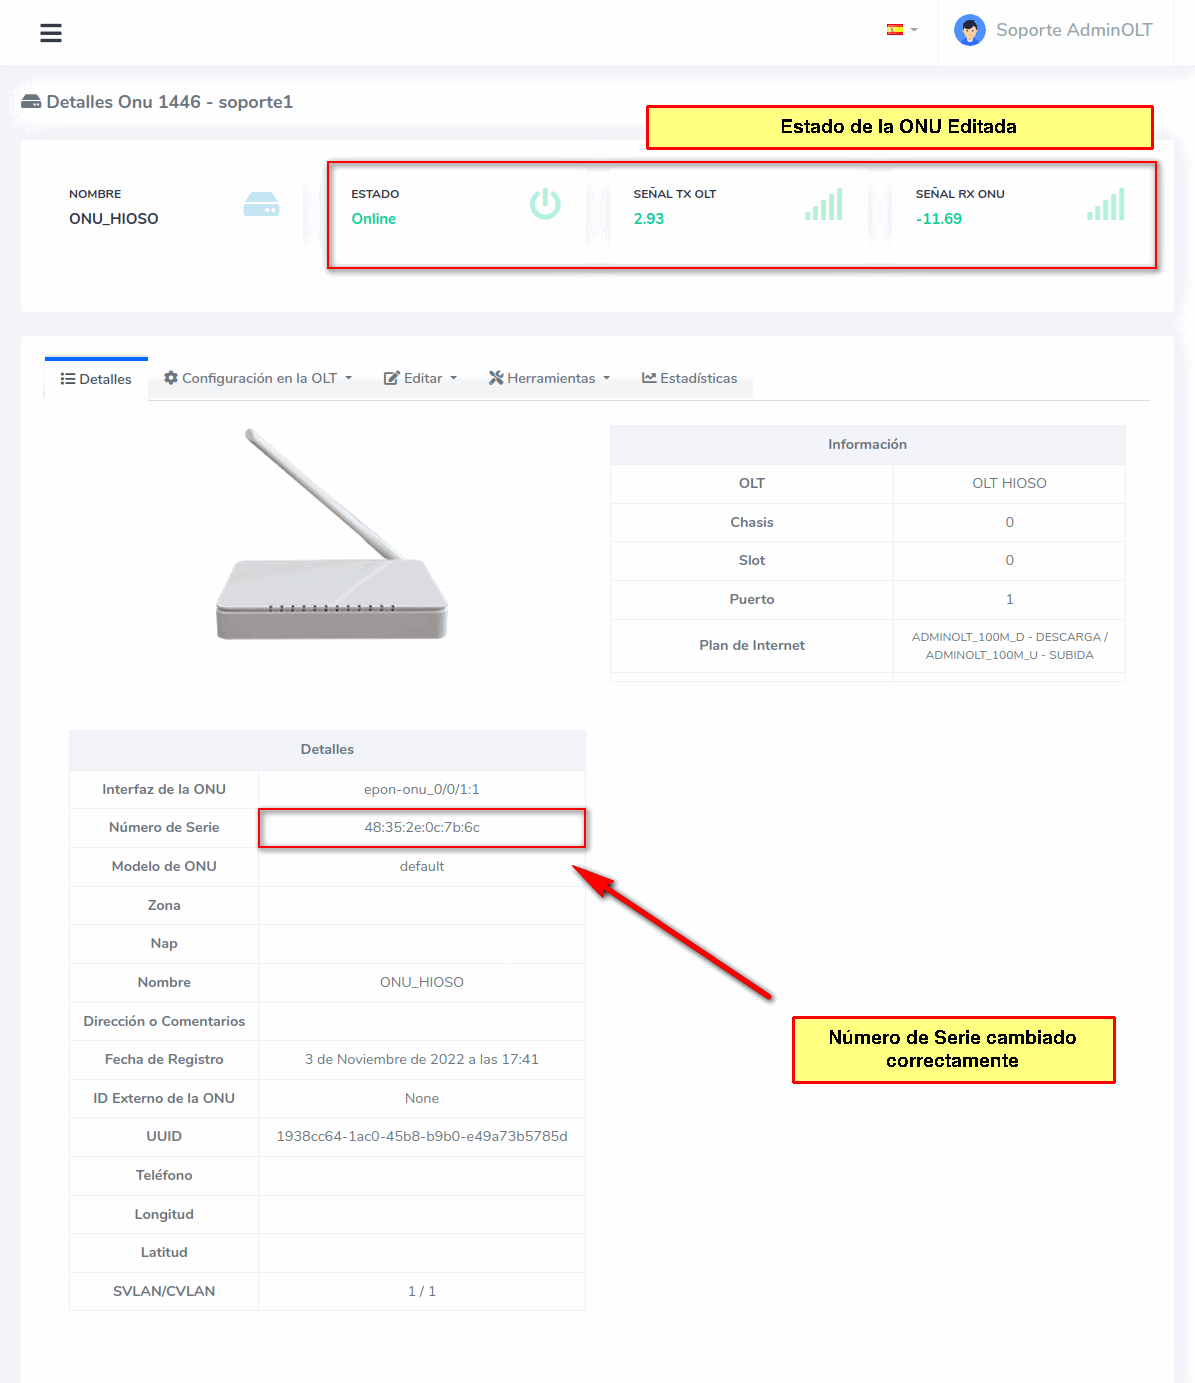
Task: Click the TX OLT signal bars icon
Action: tap(824, 205)
